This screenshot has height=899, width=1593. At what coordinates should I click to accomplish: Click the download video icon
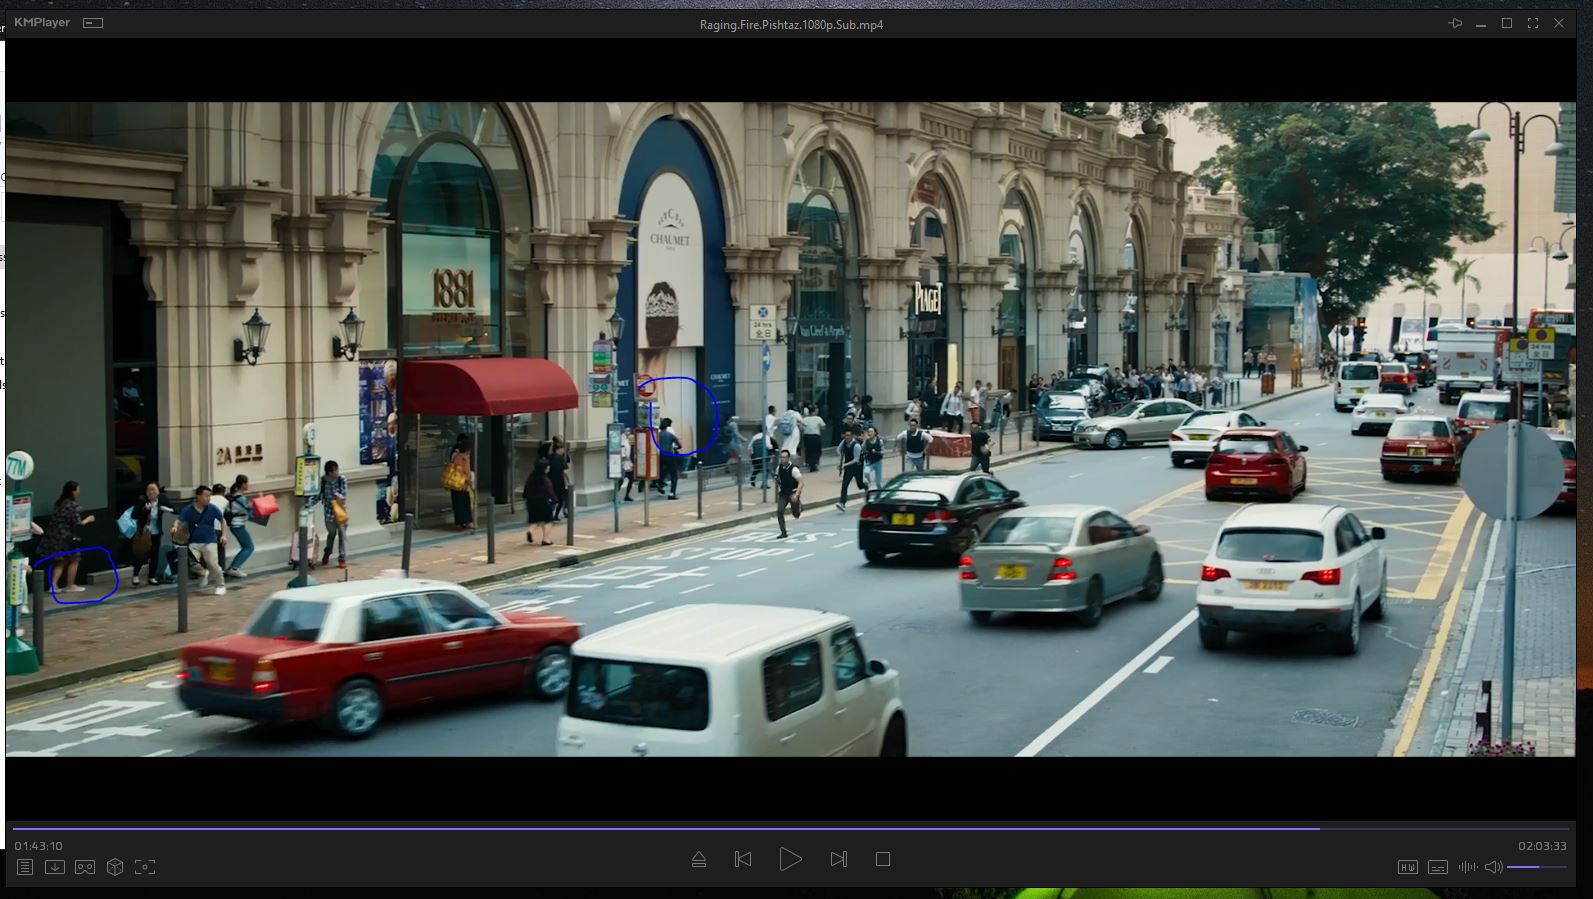[x=55, y=867]
